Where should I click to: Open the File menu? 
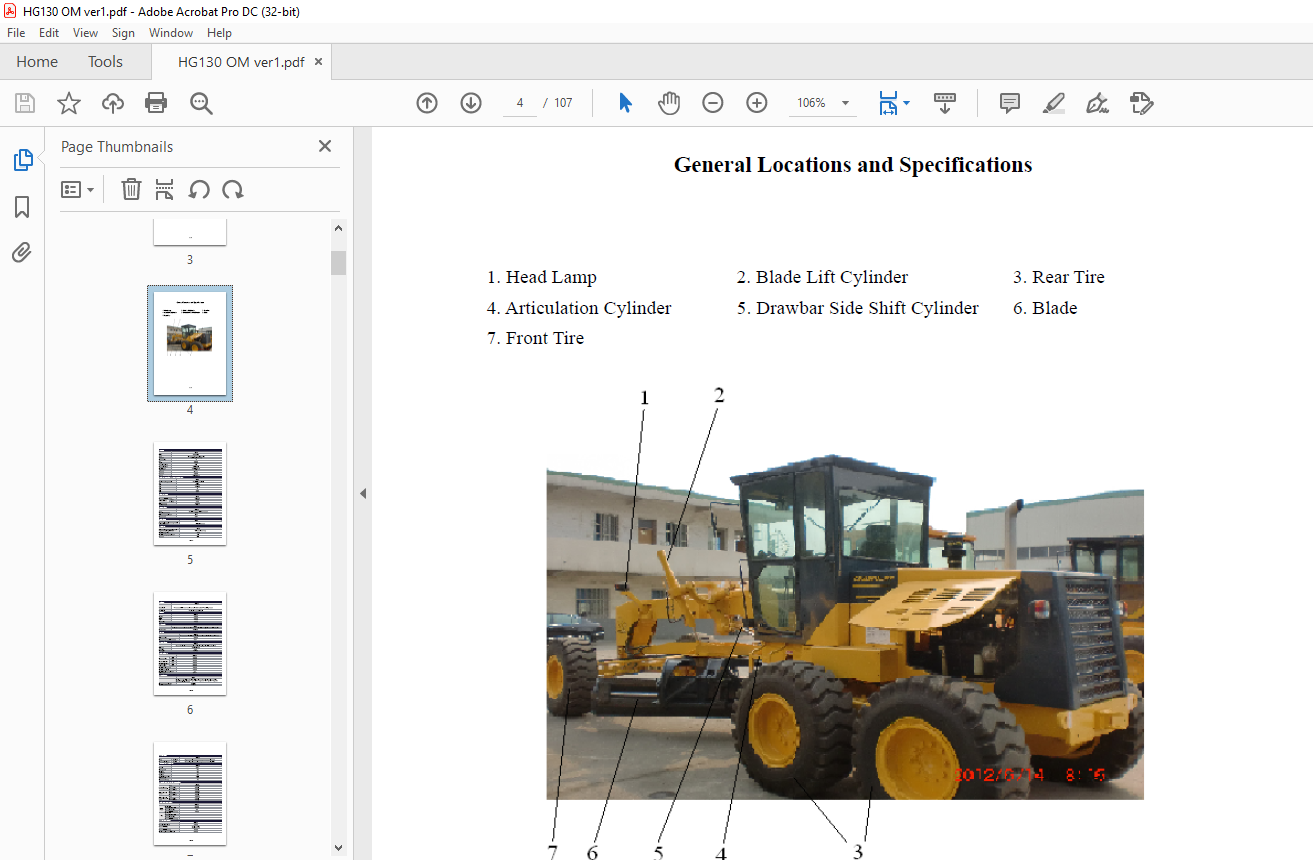[x=16, y=33]
